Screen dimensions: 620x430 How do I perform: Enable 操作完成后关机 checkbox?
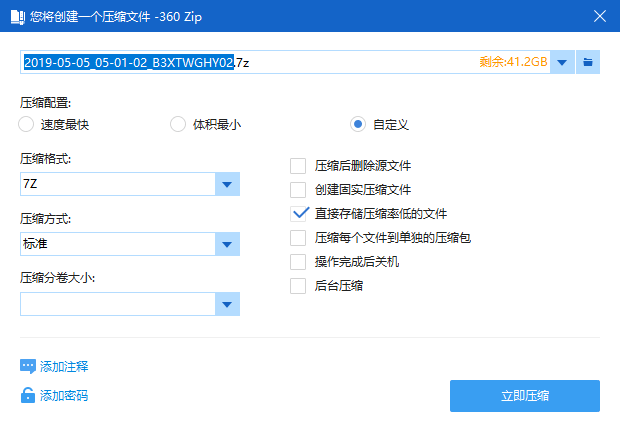(x=298, y=262)
